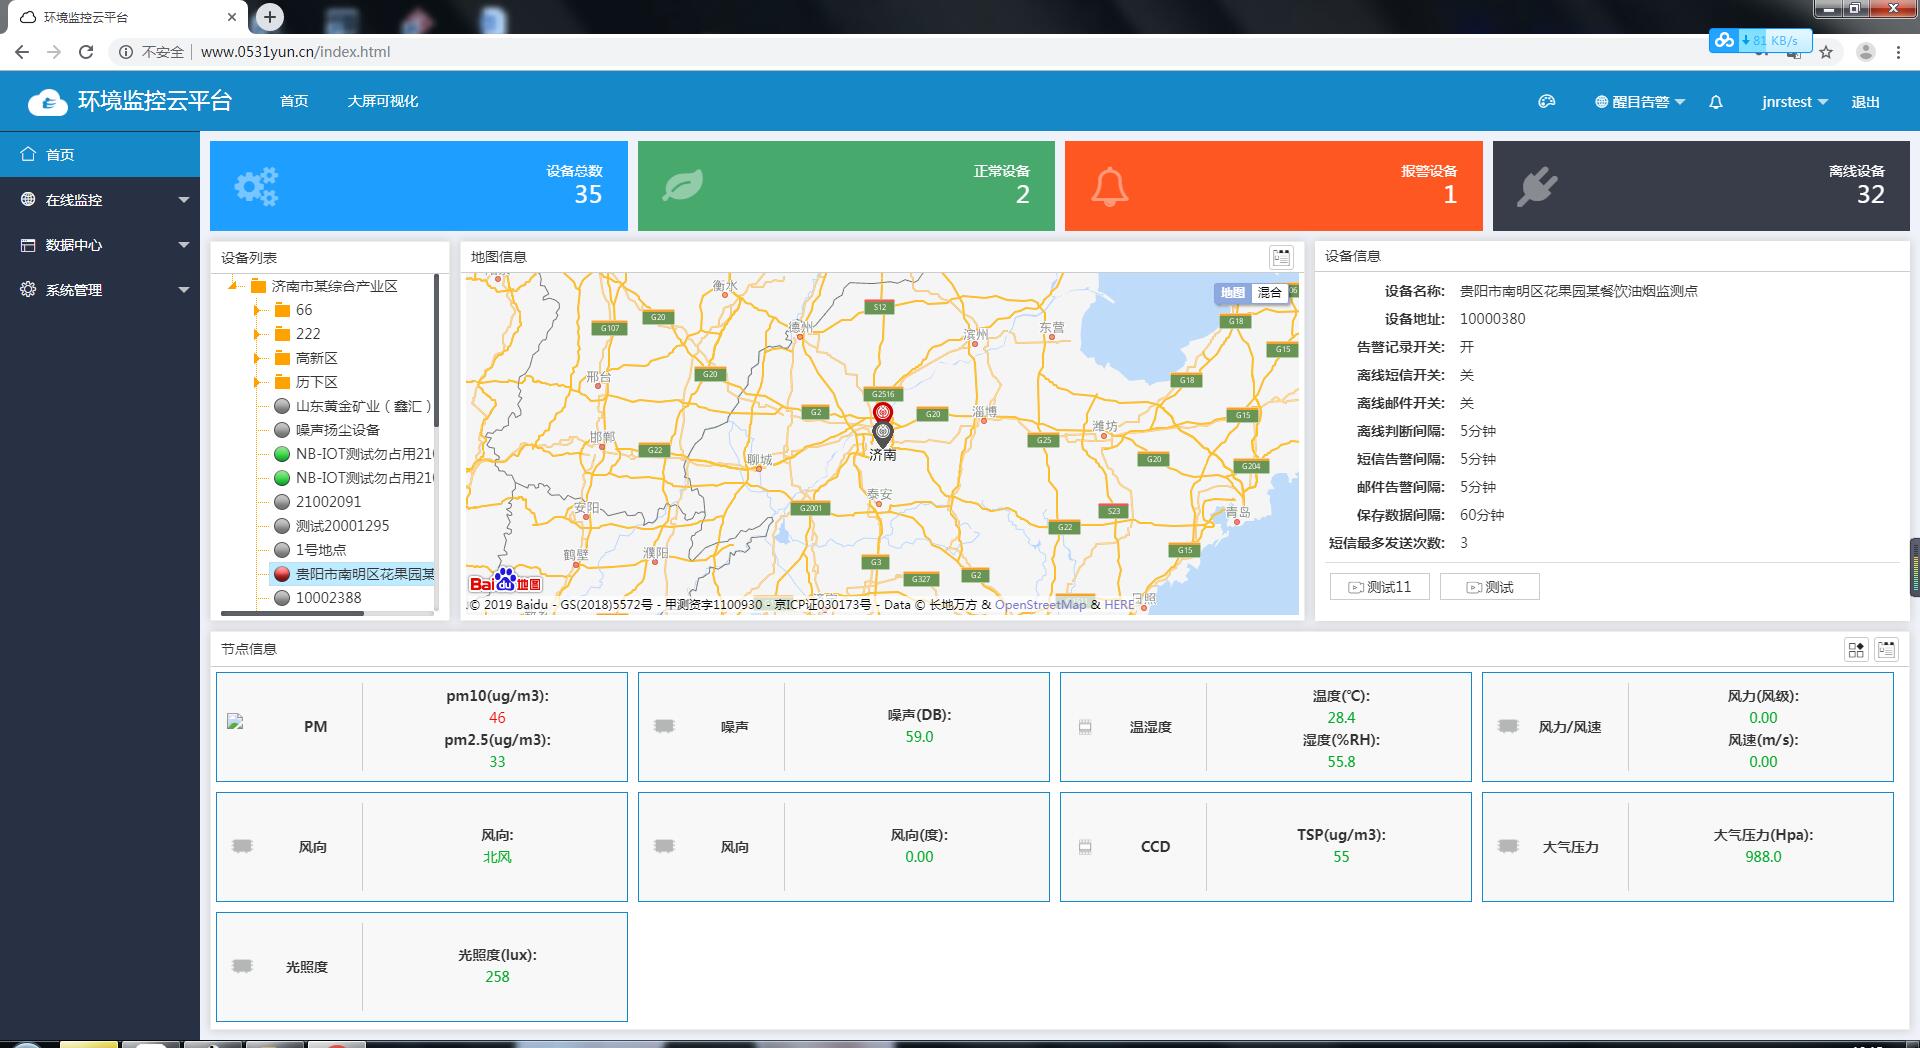Open the 醒目告警 dropdown
Viewport: 1920px width, 1048px height.
[1640, 102]
